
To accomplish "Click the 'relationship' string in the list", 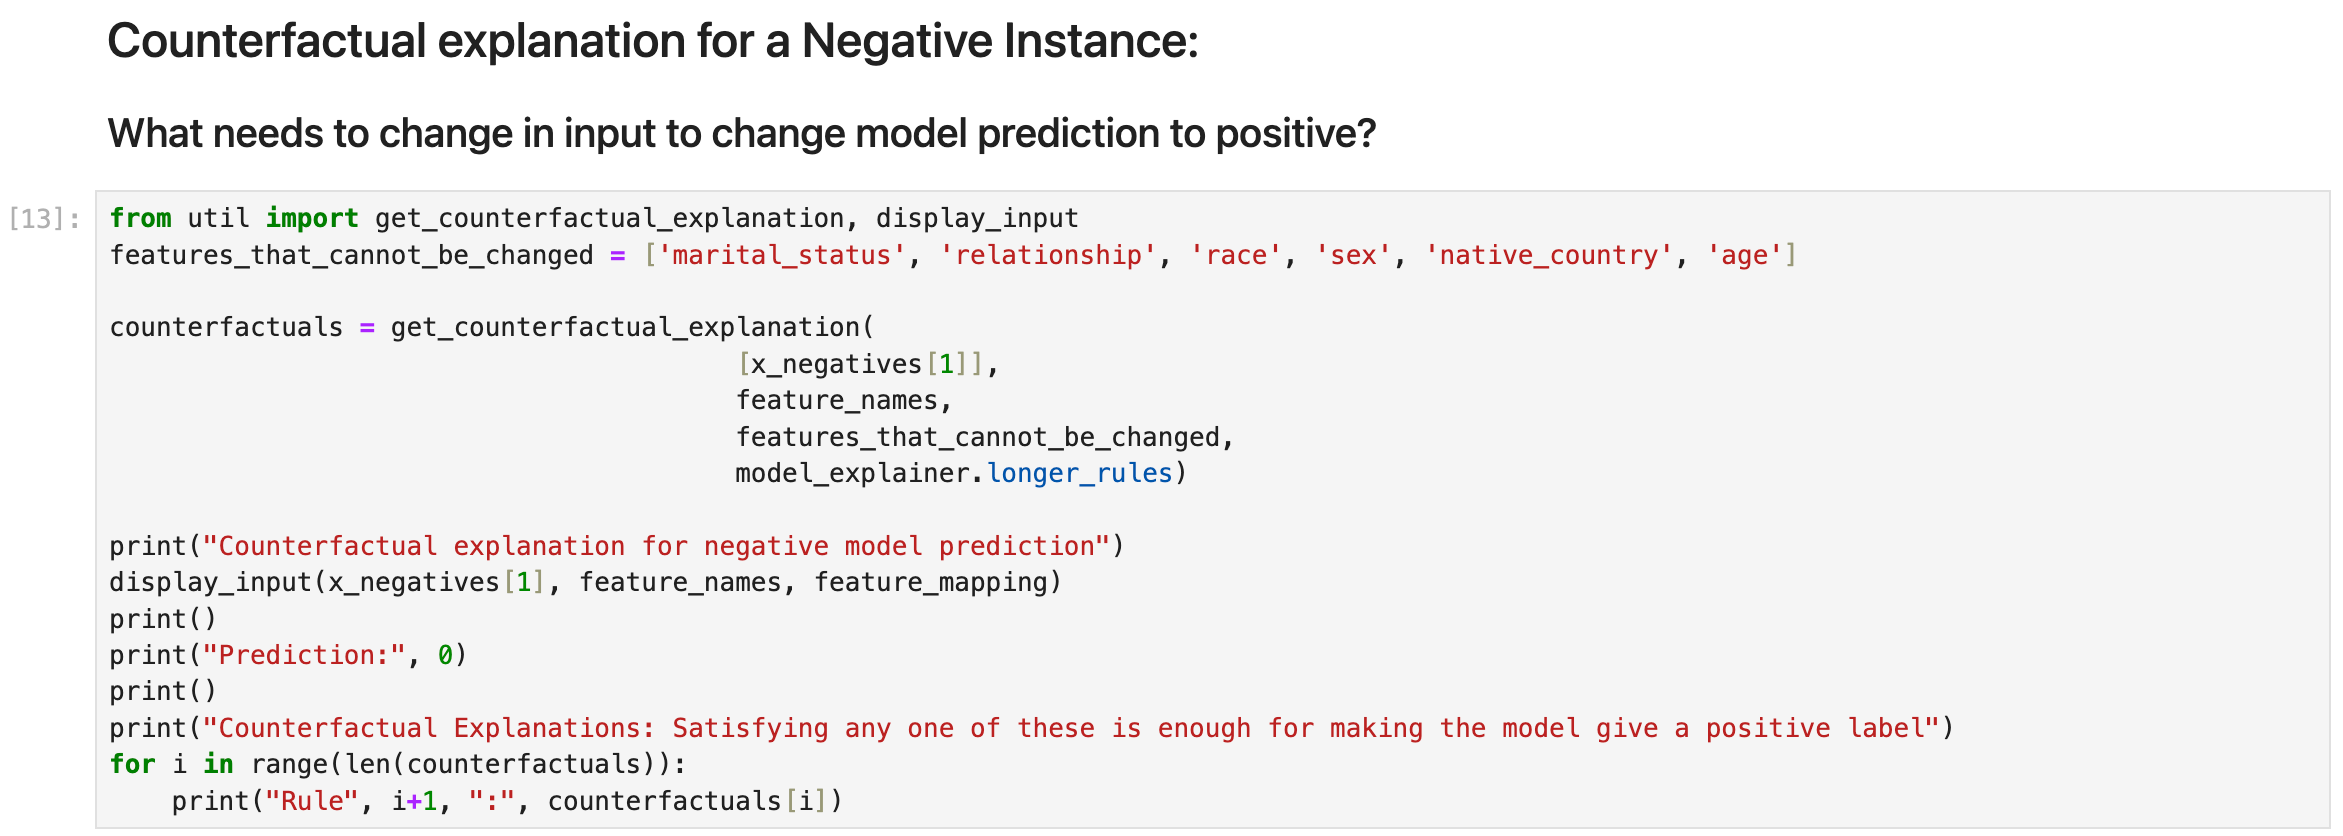I will (x=1048, y=256).
